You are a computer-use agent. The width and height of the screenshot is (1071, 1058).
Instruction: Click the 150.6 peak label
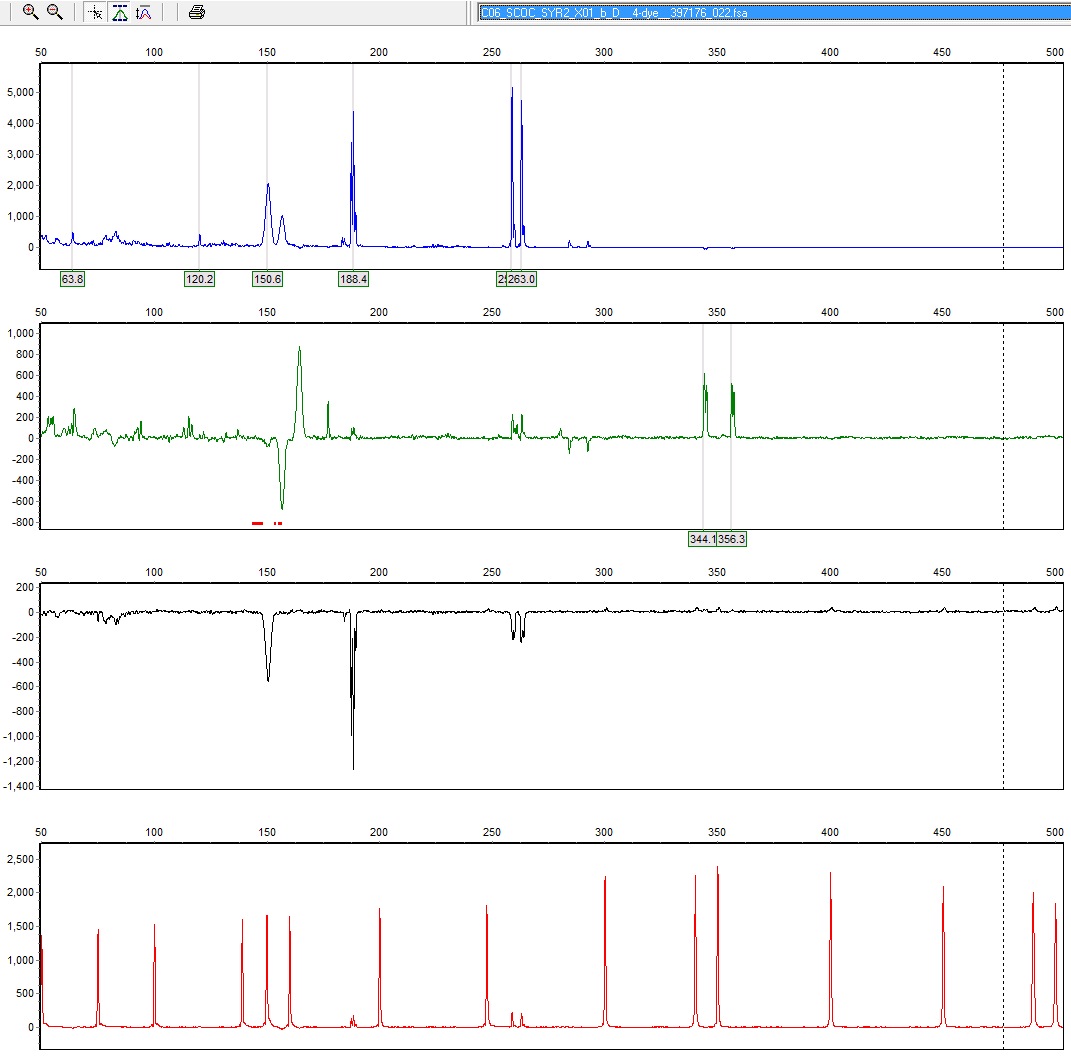coord(267,279)
